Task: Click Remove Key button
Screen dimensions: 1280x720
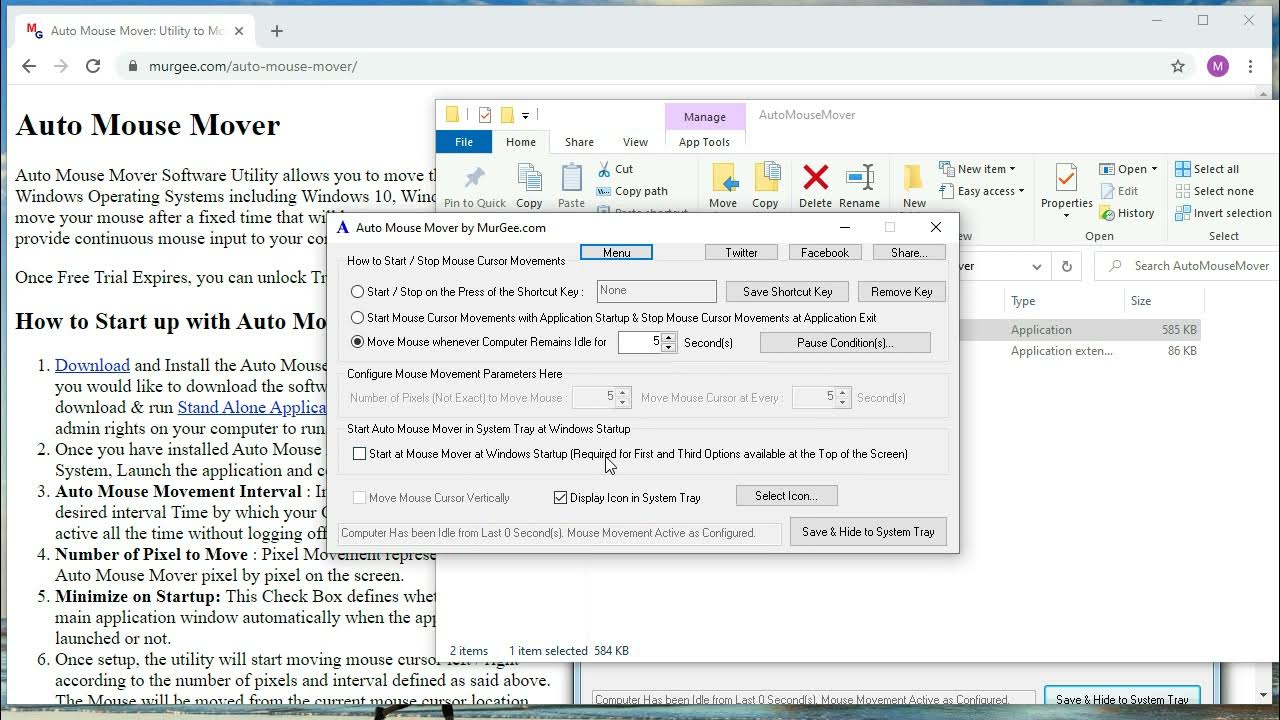Action: 902,292
